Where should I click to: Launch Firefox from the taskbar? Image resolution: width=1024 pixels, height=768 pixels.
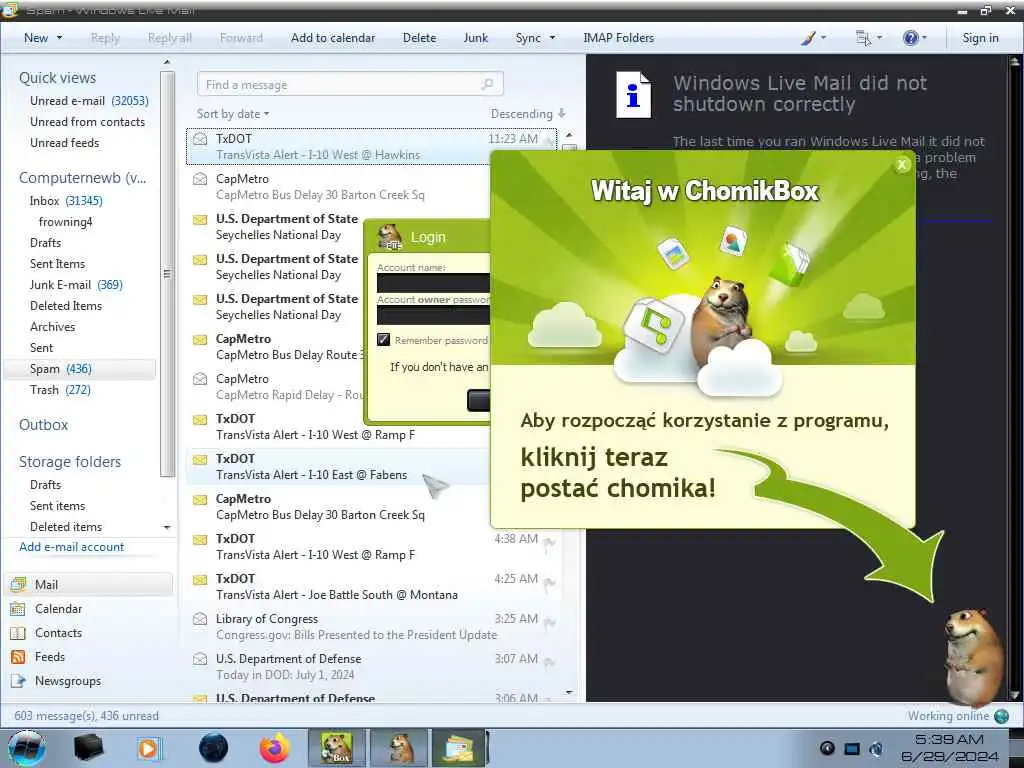click(x=274, y=748)
